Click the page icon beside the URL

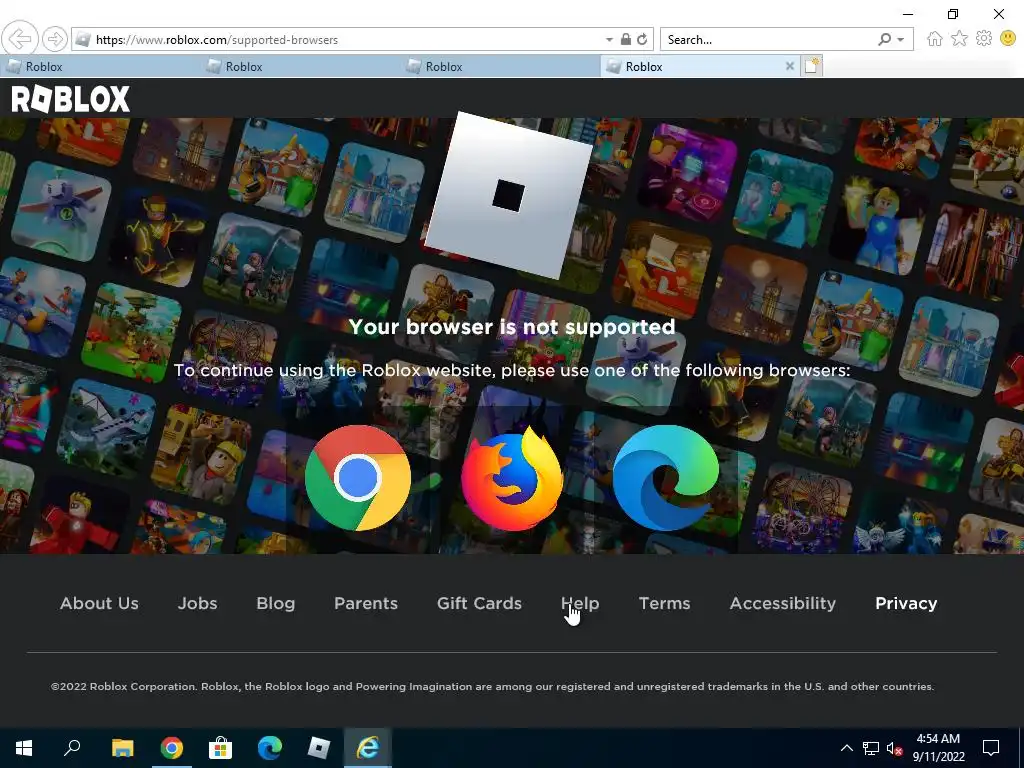coord(83,39)
